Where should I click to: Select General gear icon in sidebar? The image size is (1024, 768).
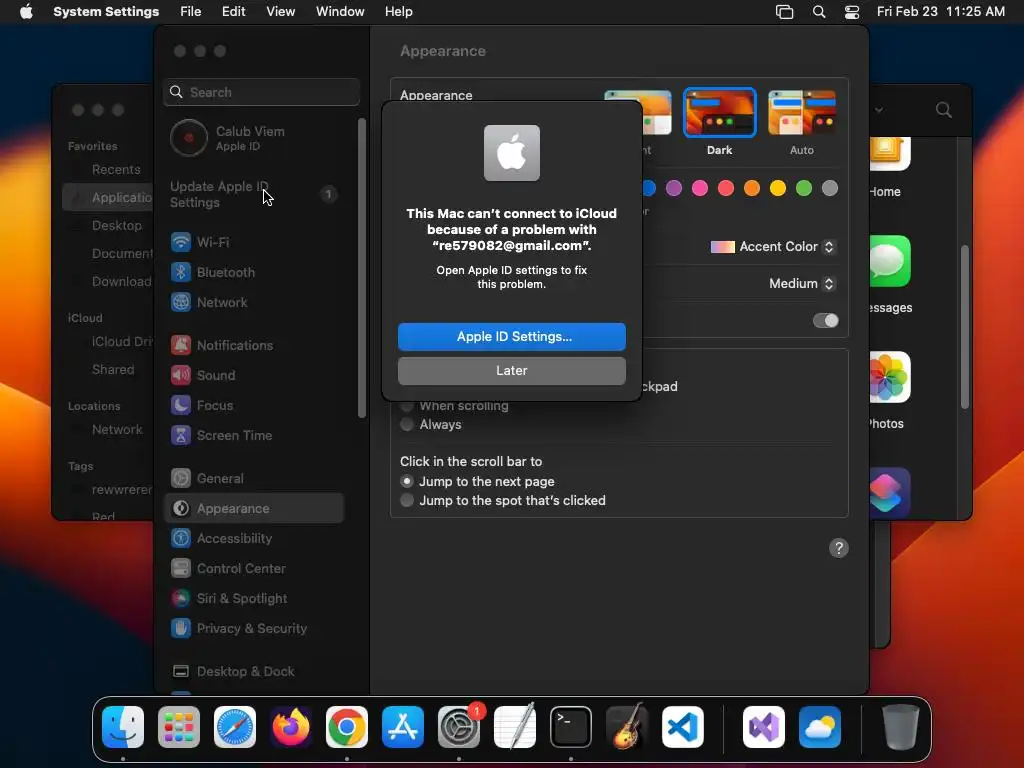(x=181, y=479)
